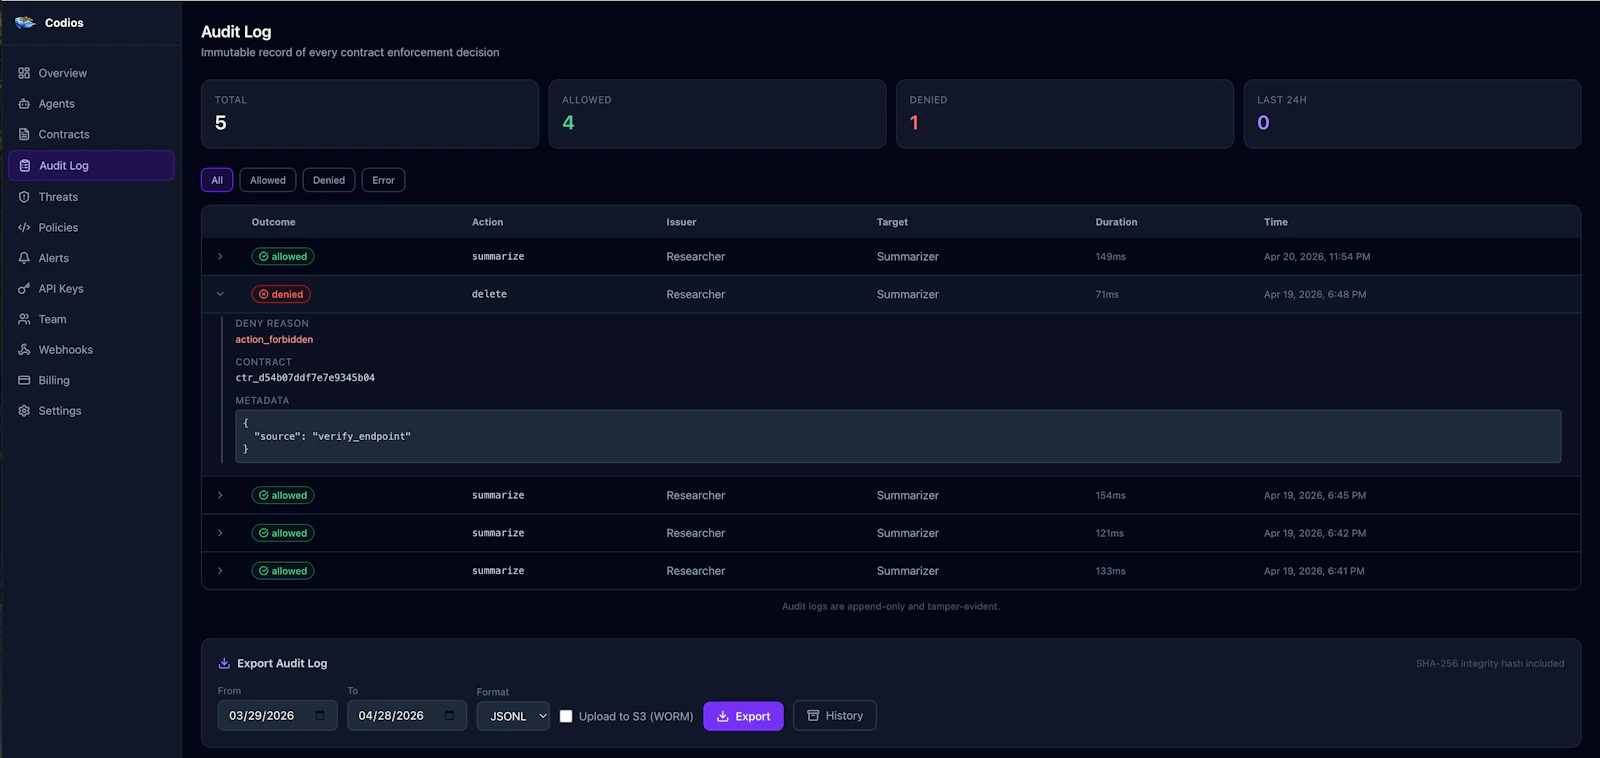Open the Contracts page
This screenshot has height=758, width=1600.
[x=91, y=134]
